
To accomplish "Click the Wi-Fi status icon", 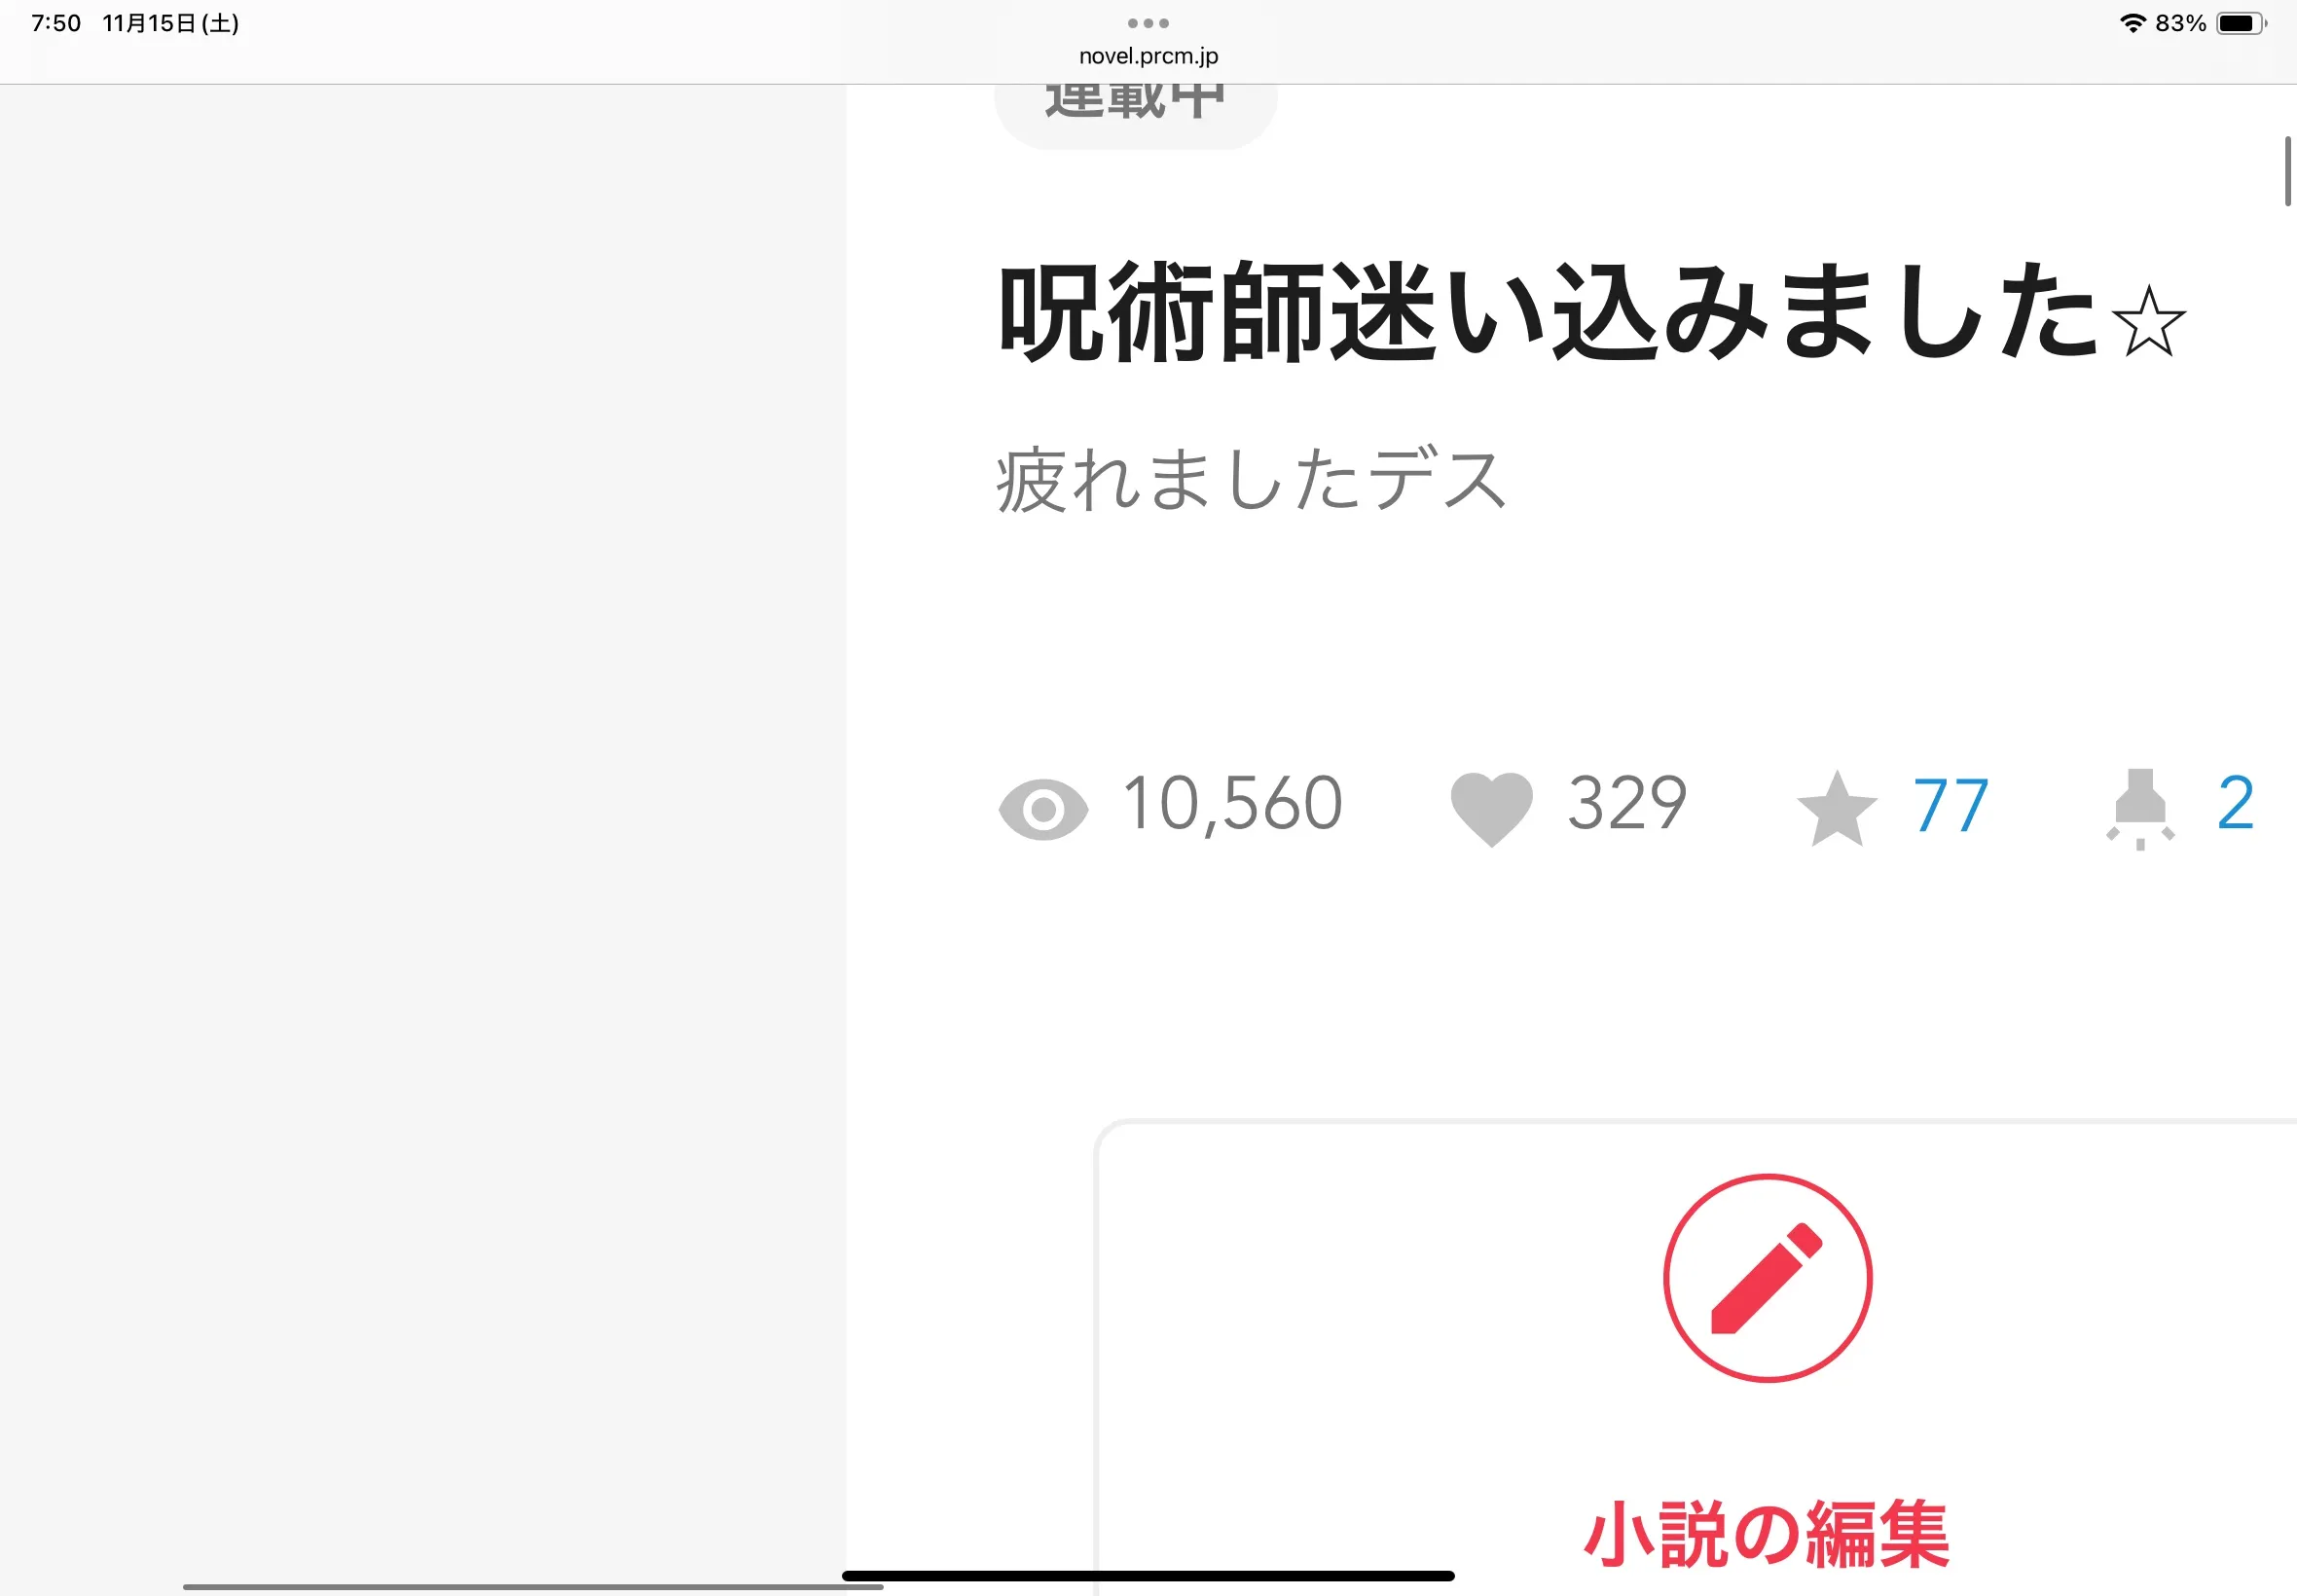I will [x=2133, y=23].
